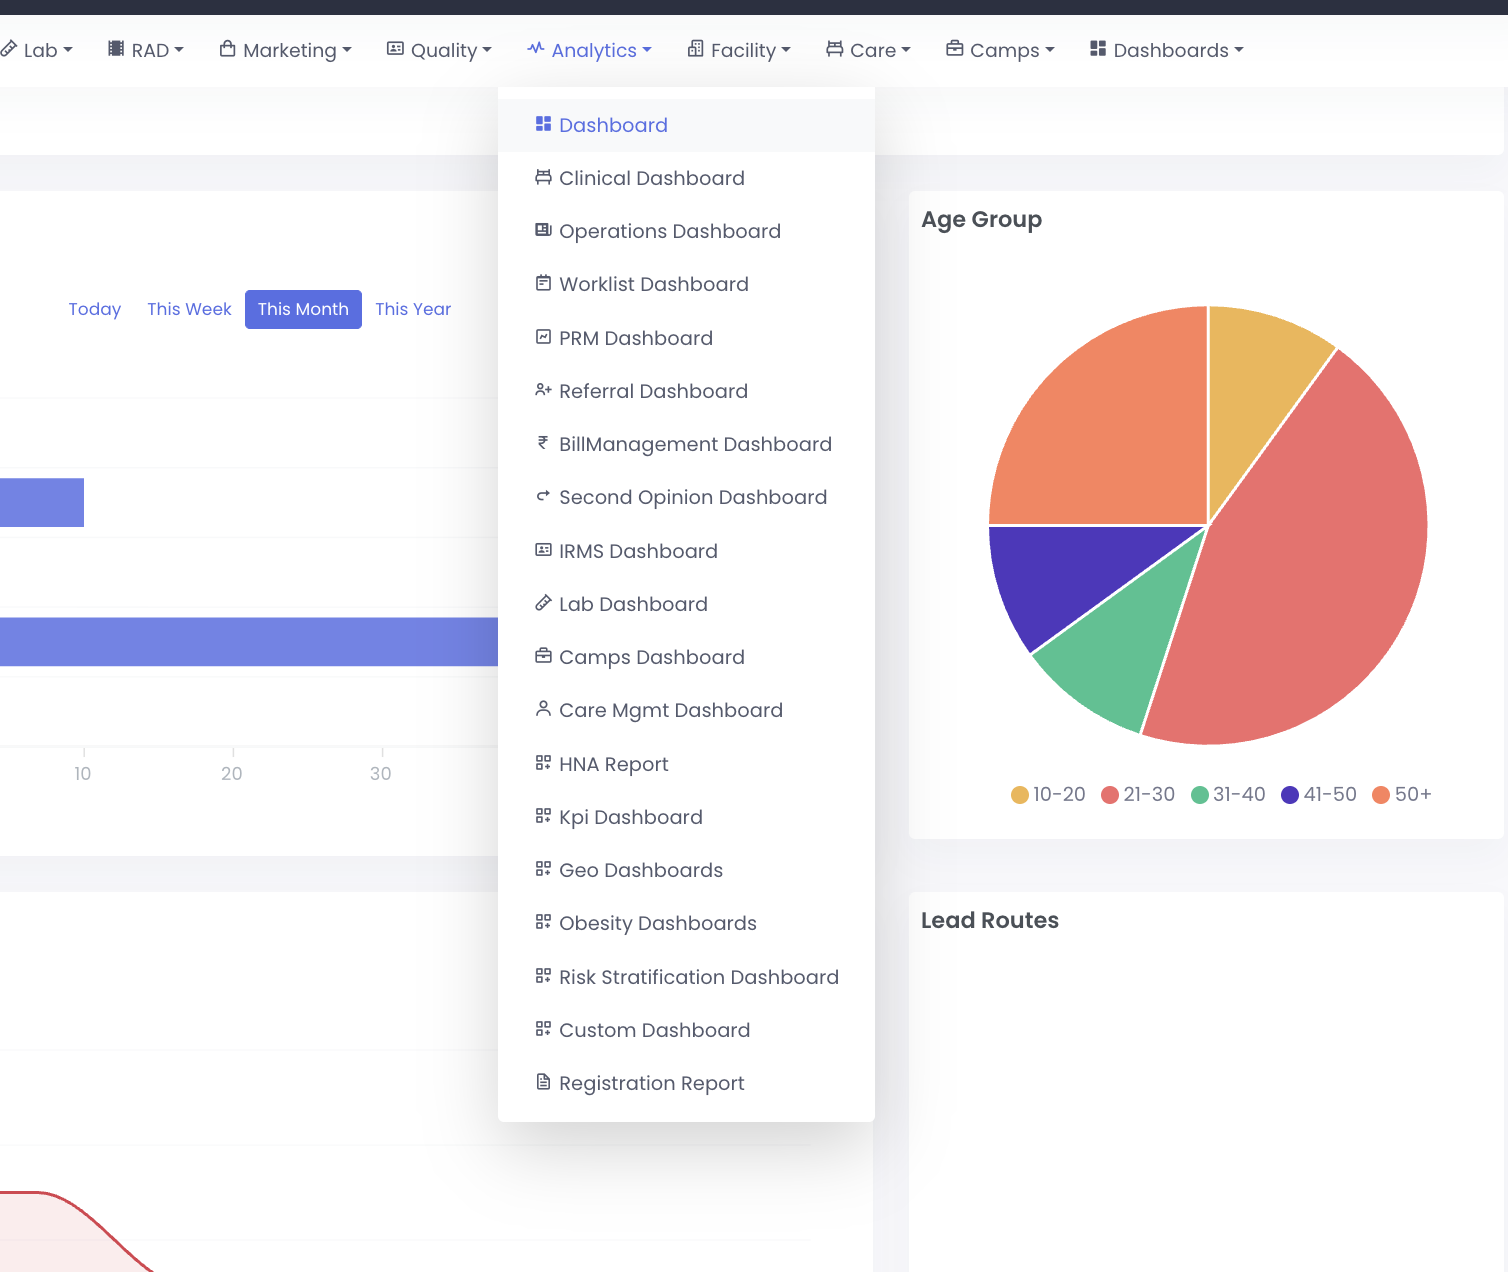Expand the Facility dropdown menu
1508x1272 pixels.
739,50
